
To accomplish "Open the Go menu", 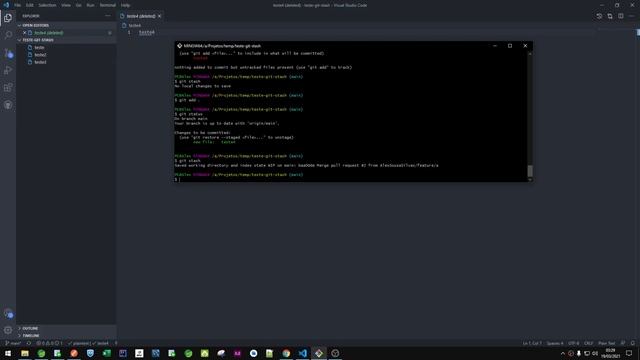I will 78,5.
